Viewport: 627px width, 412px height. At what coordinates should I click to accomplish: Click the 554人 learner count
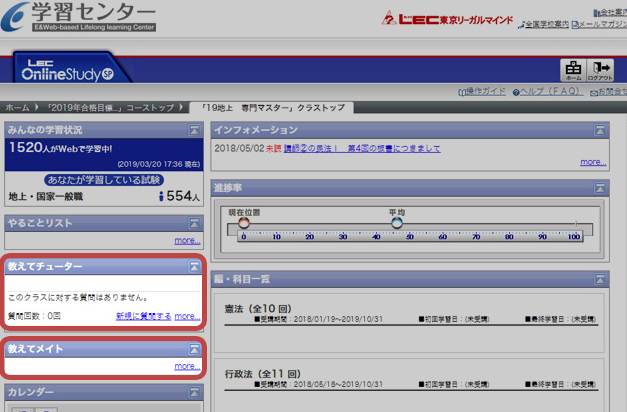tap(179, 196)
